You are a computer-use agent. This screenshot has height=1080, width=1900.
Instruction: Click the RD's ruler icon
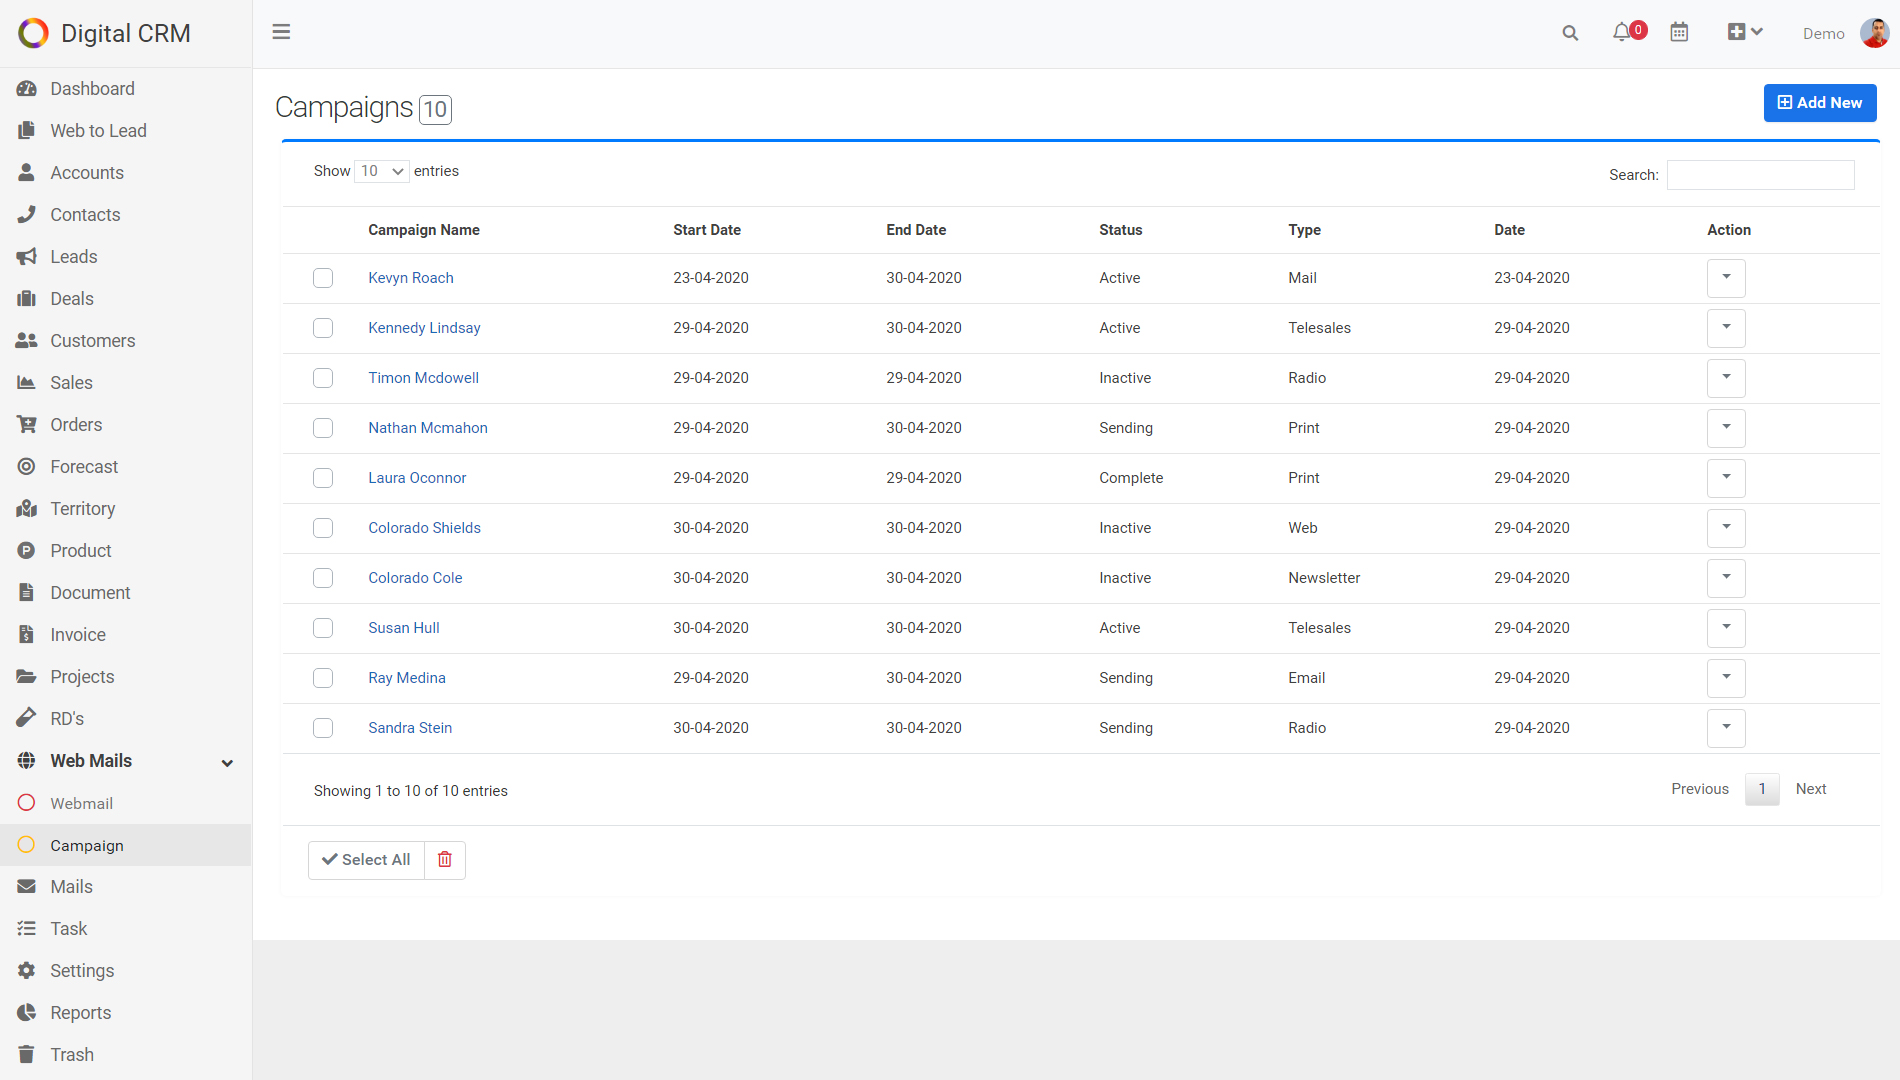[27, 717]
